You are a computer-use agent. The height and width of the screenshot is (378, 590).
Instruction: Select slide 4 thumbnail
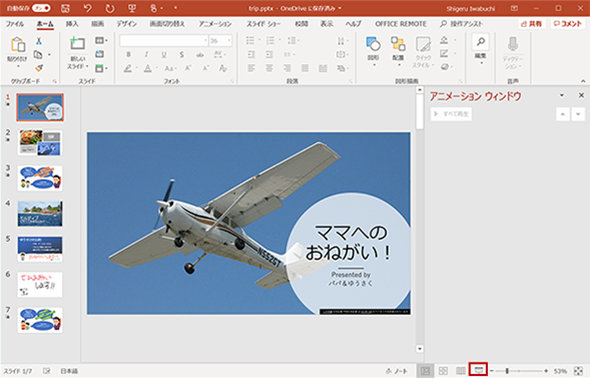40,214
